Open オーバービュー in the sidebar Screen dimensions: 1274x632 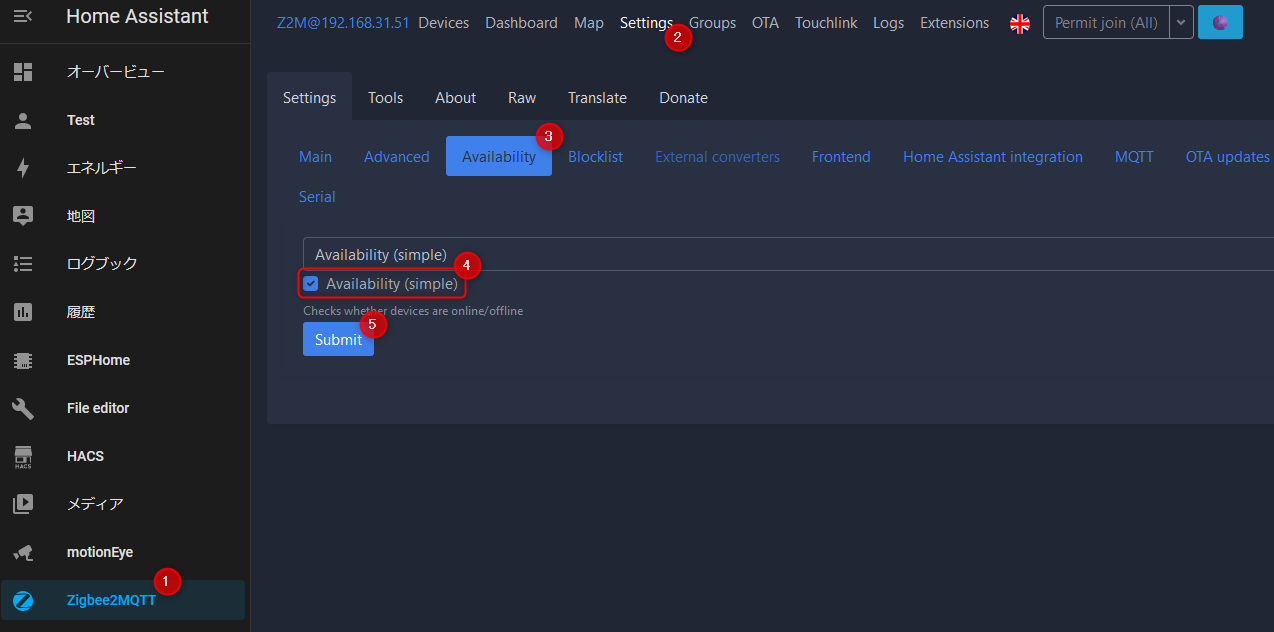pyautogui.click(x=125, y=72)
